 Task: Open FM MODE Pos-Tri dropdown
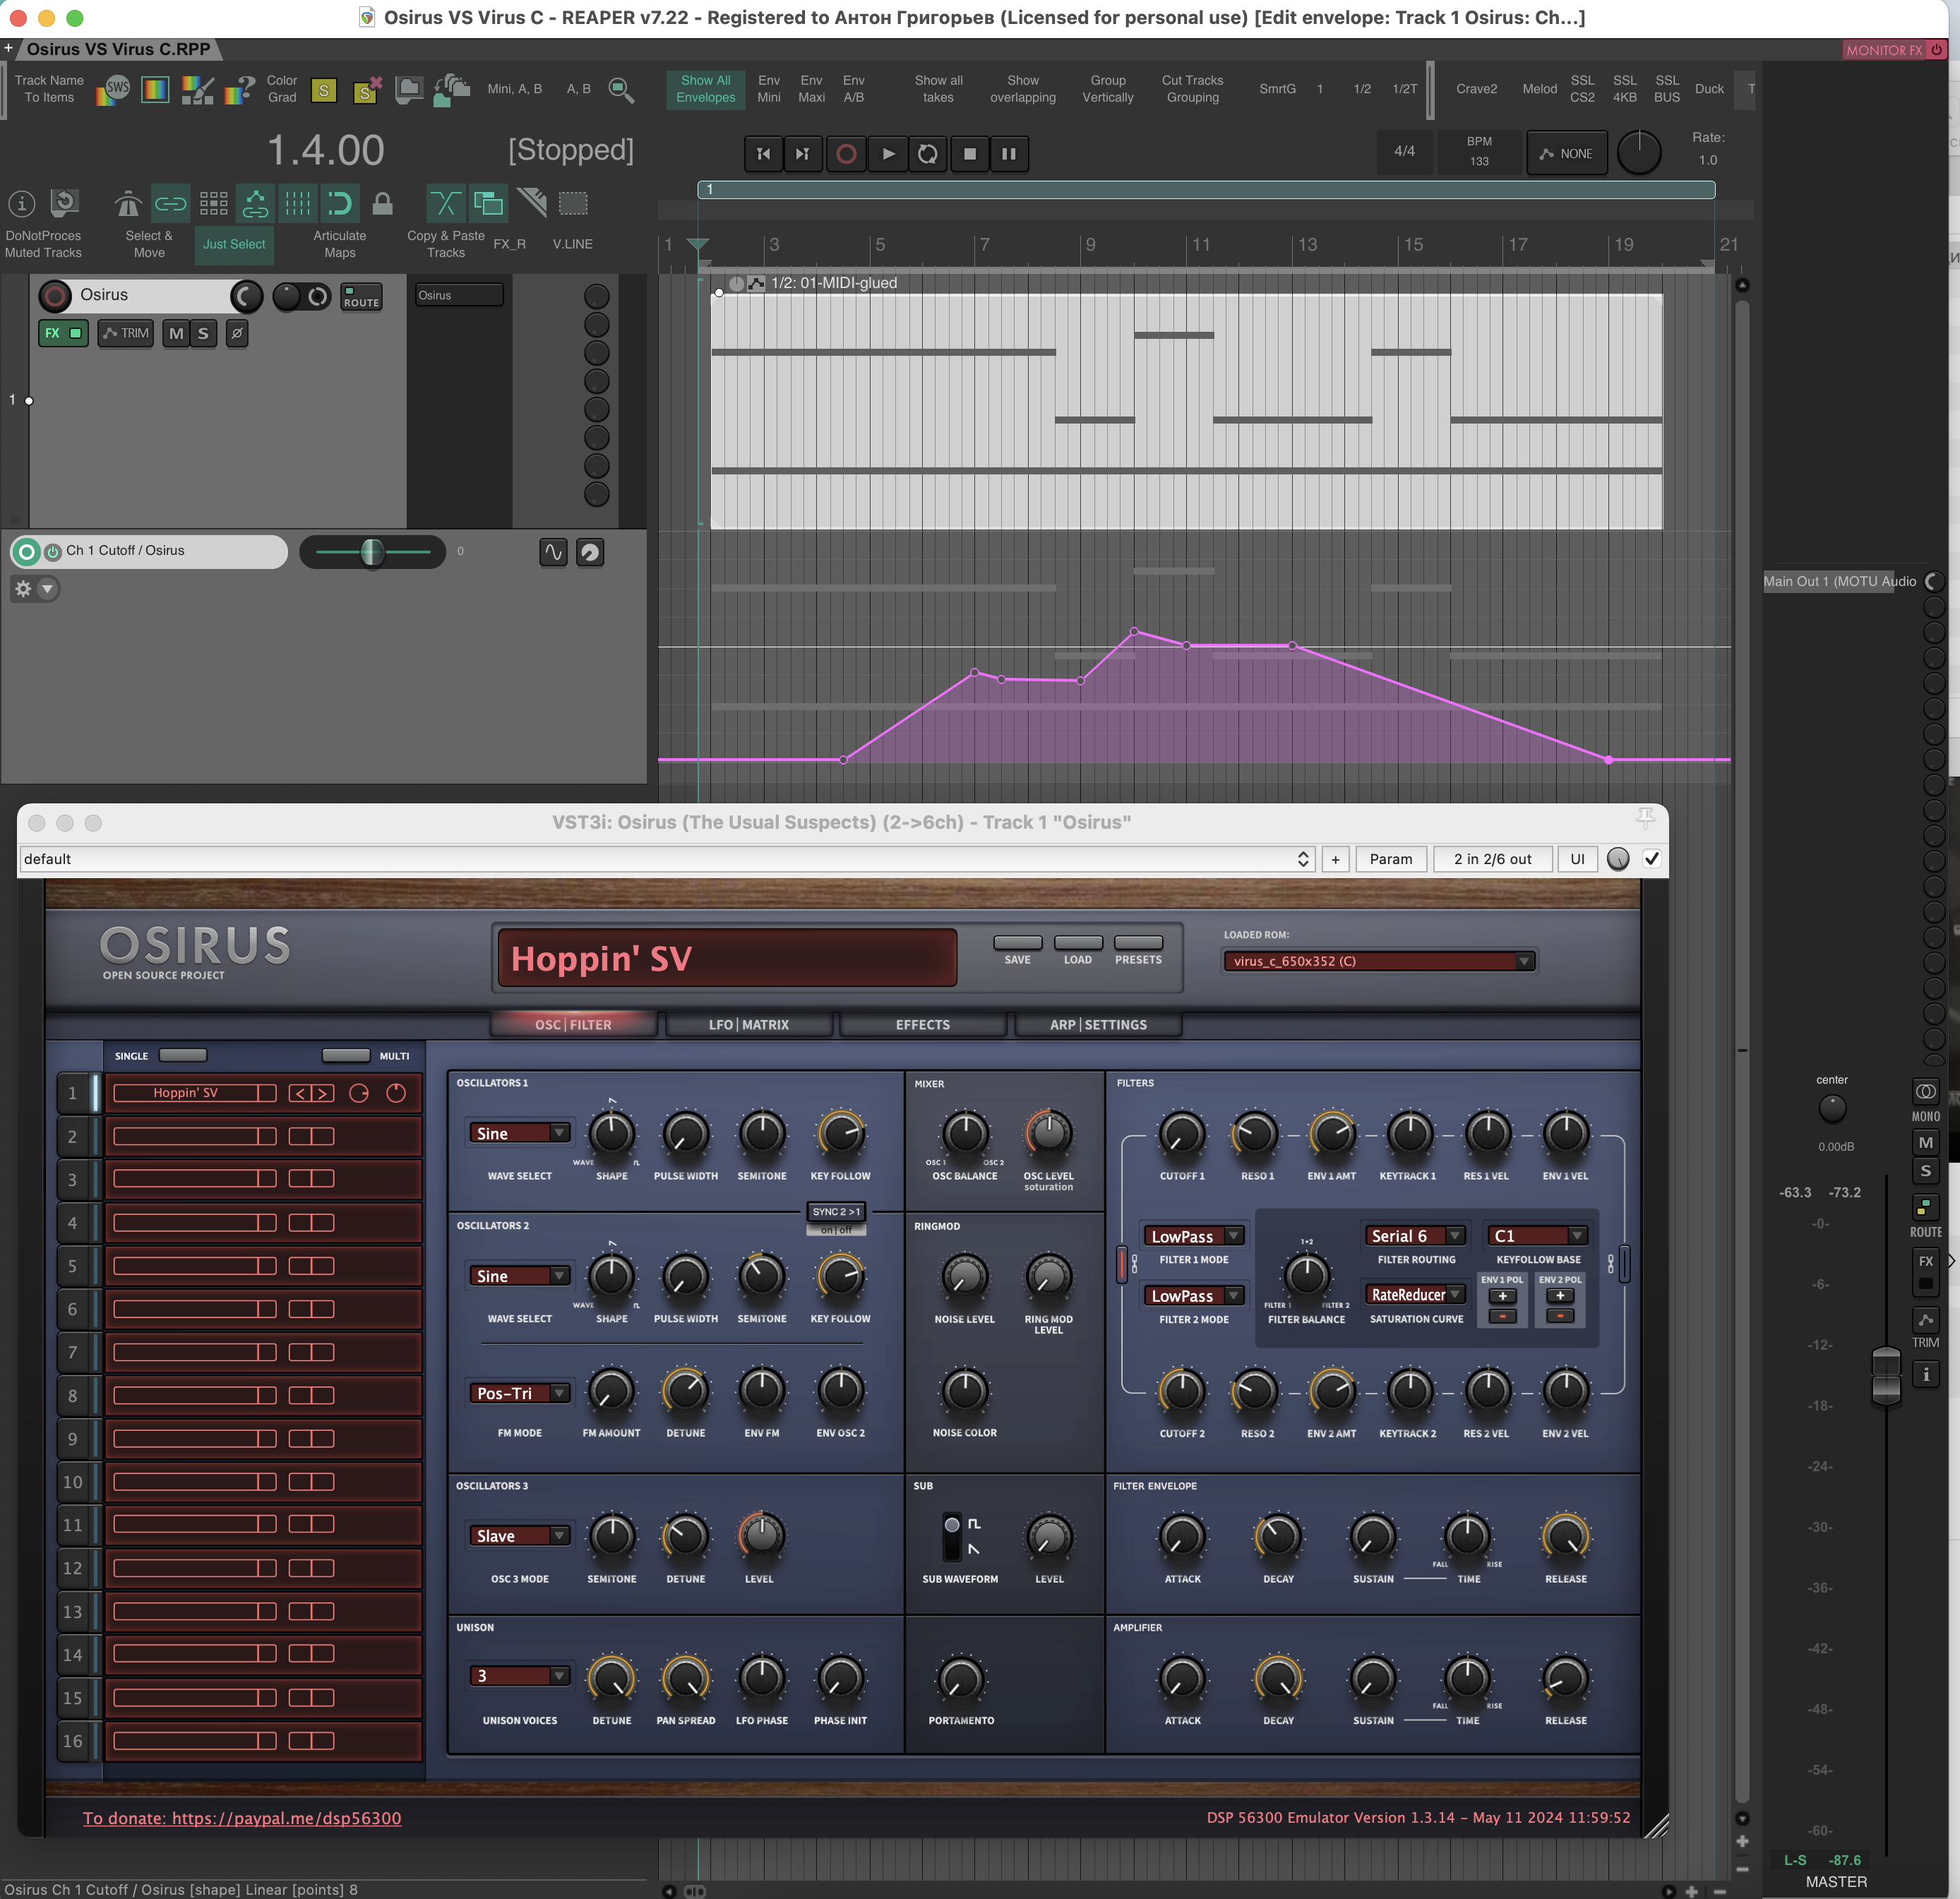(x=519, y=1393)
